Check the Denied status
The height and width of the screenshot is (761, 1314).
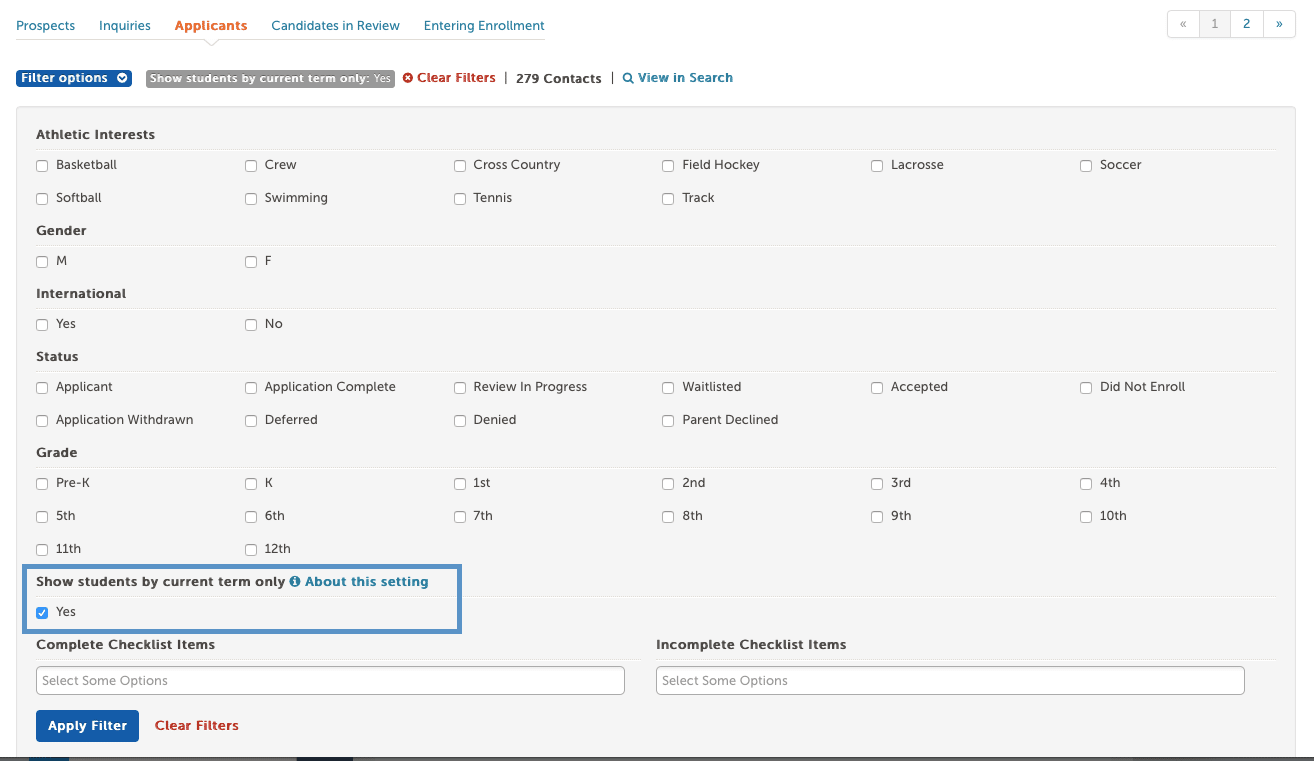(460, 421)
